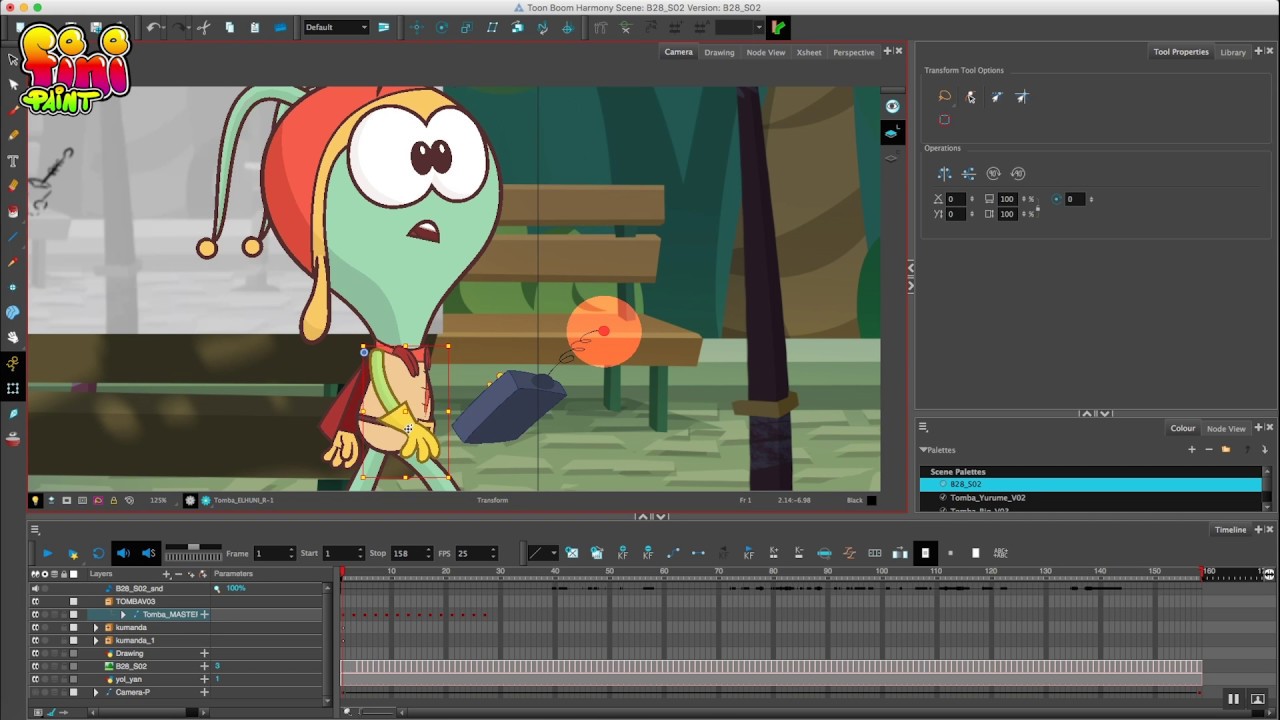The image size is (1280, 720).
Task: Select the Text tool in left toolbar
Action: (13, 161)
